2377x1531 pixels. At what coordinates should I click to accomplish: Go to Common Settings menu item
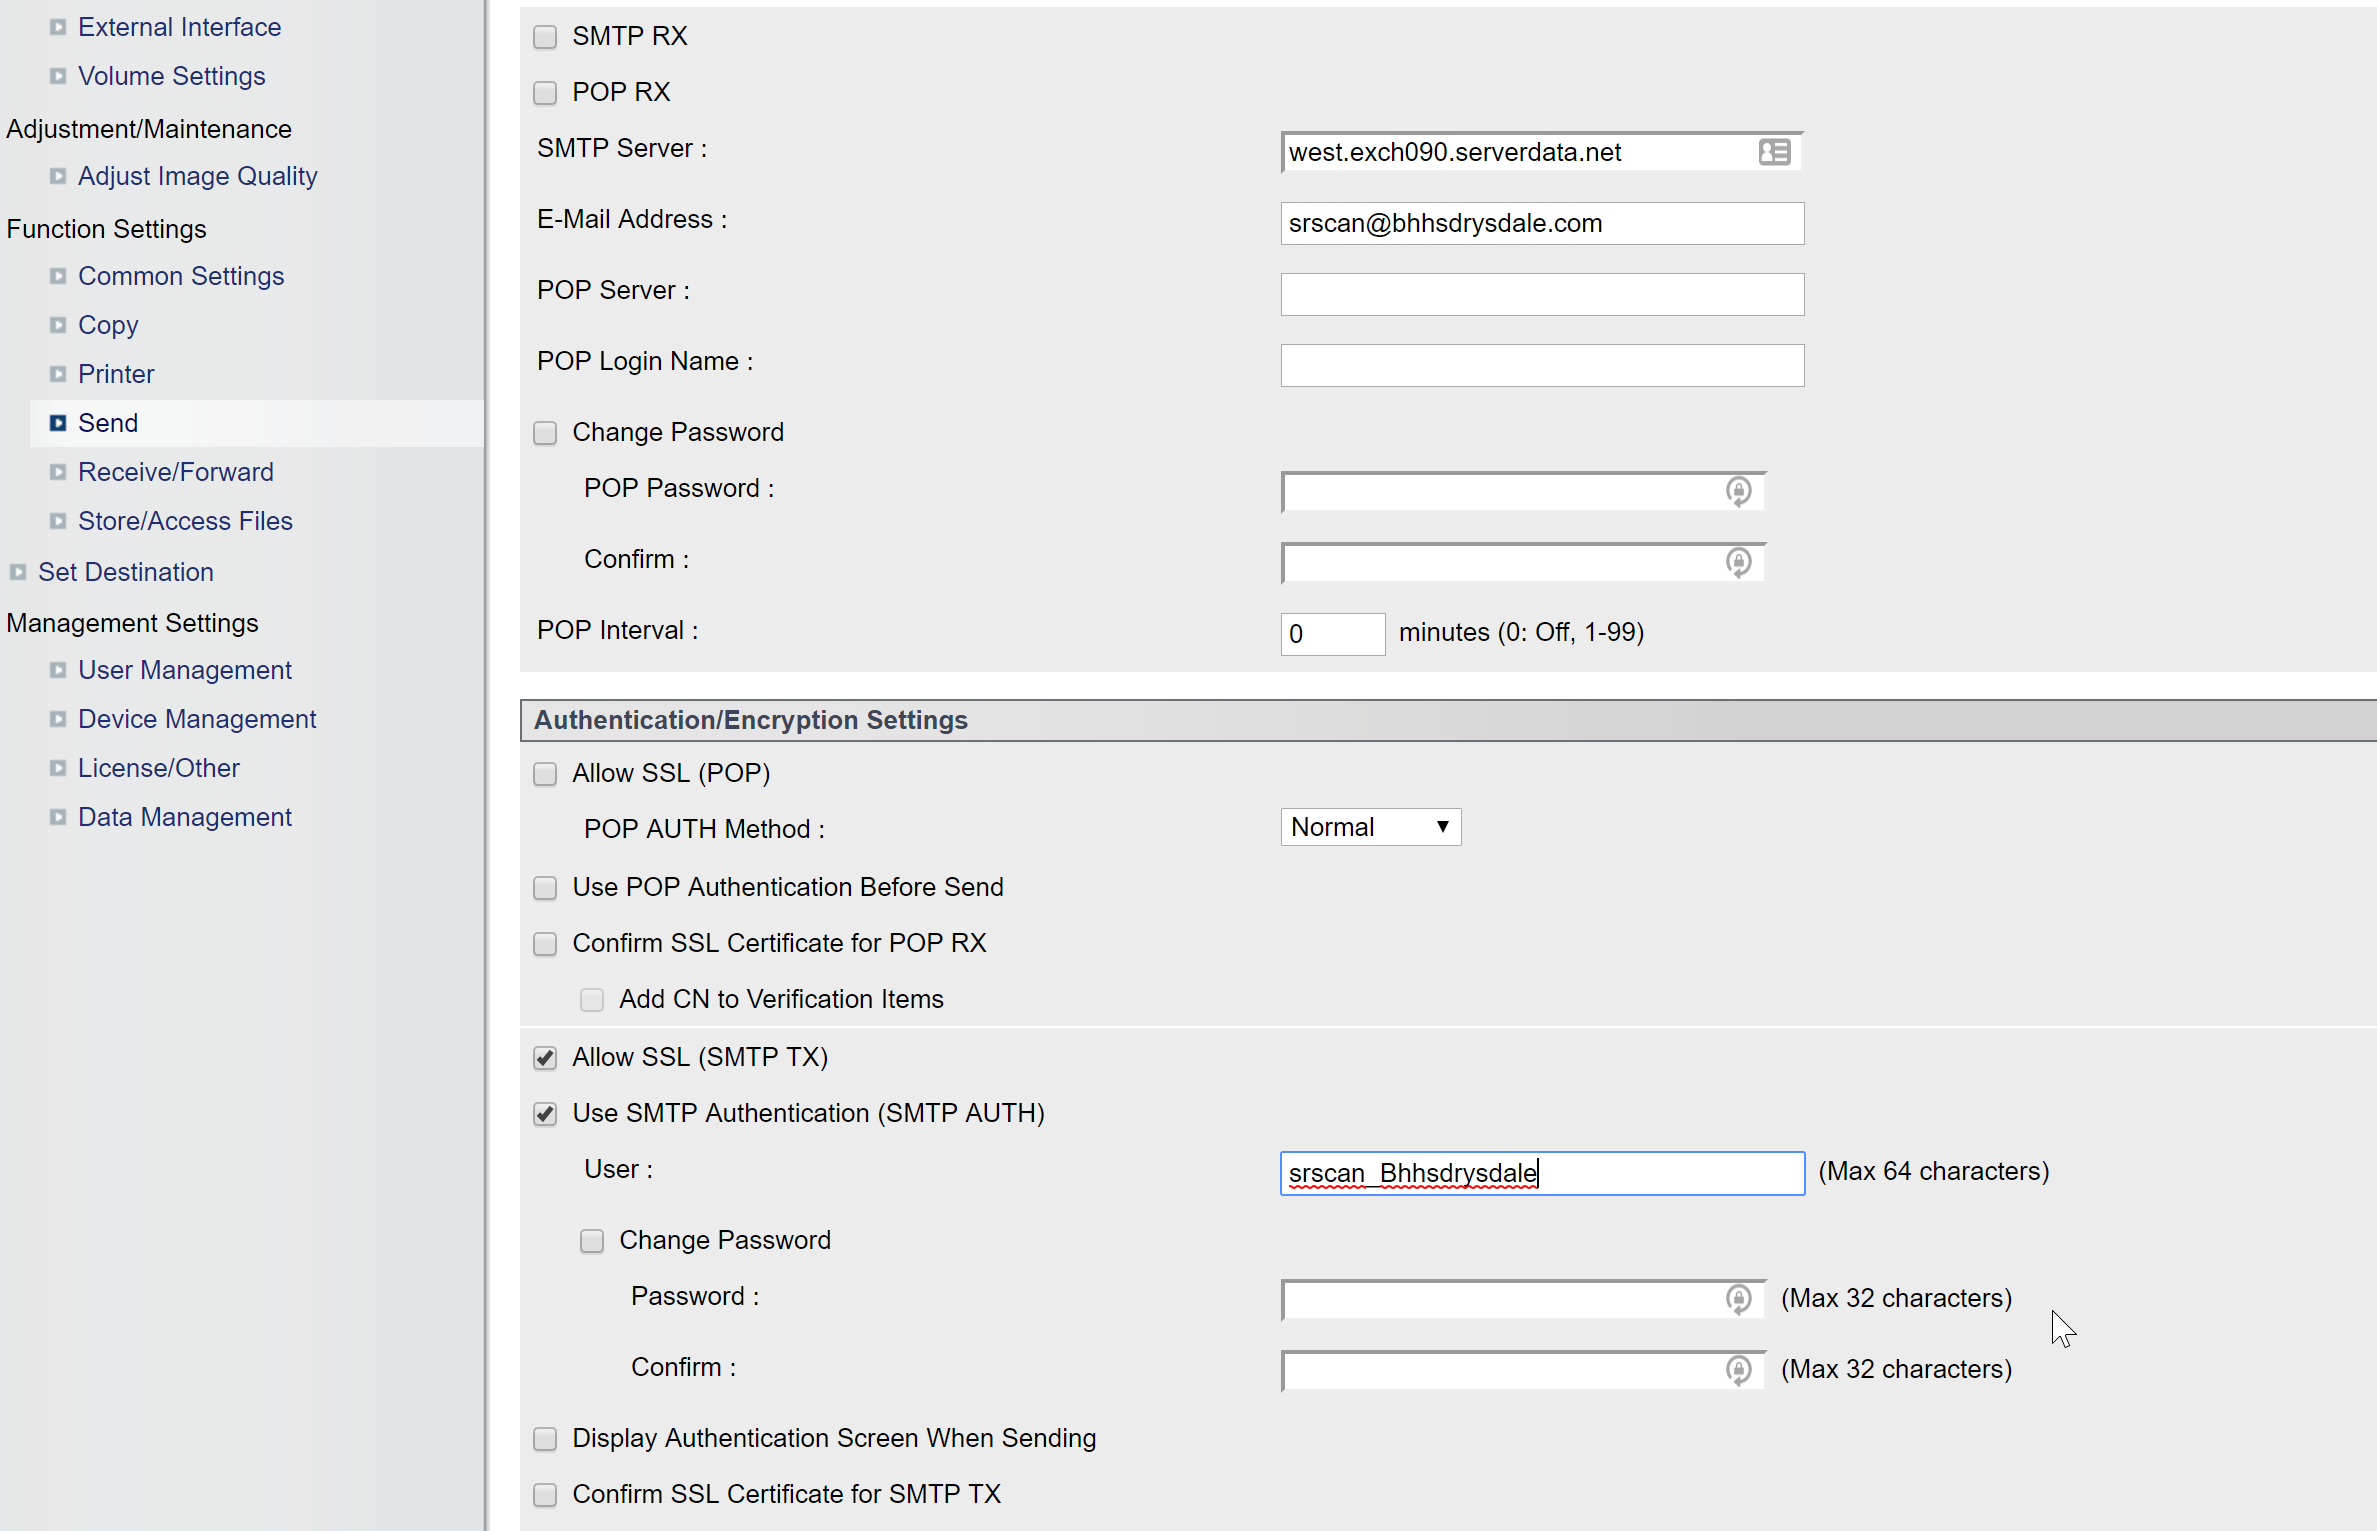(x=180, y=276)
